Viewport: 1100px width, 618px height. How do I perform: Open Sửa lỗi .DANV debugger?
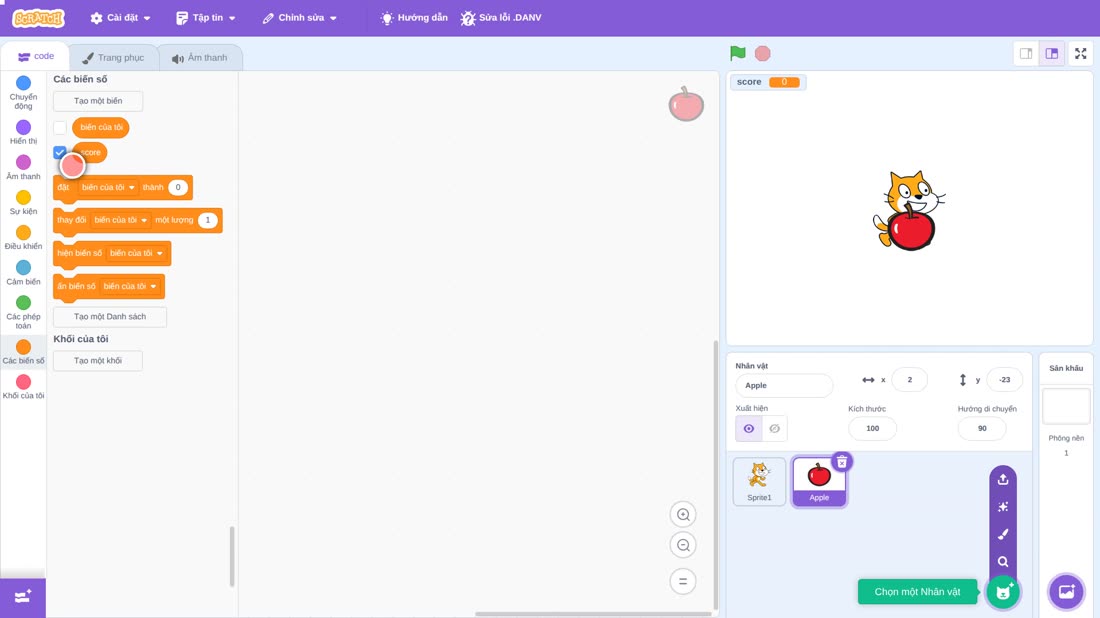tap(501, 18)
